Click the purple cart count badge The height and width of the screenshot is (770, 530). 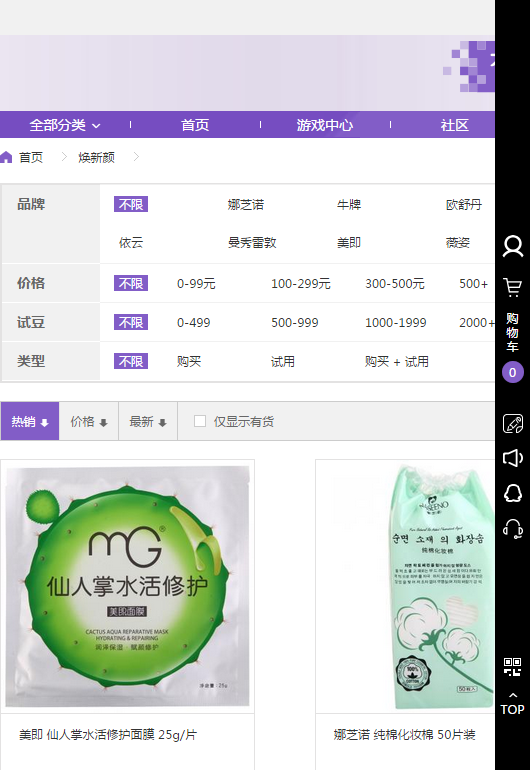512,372
